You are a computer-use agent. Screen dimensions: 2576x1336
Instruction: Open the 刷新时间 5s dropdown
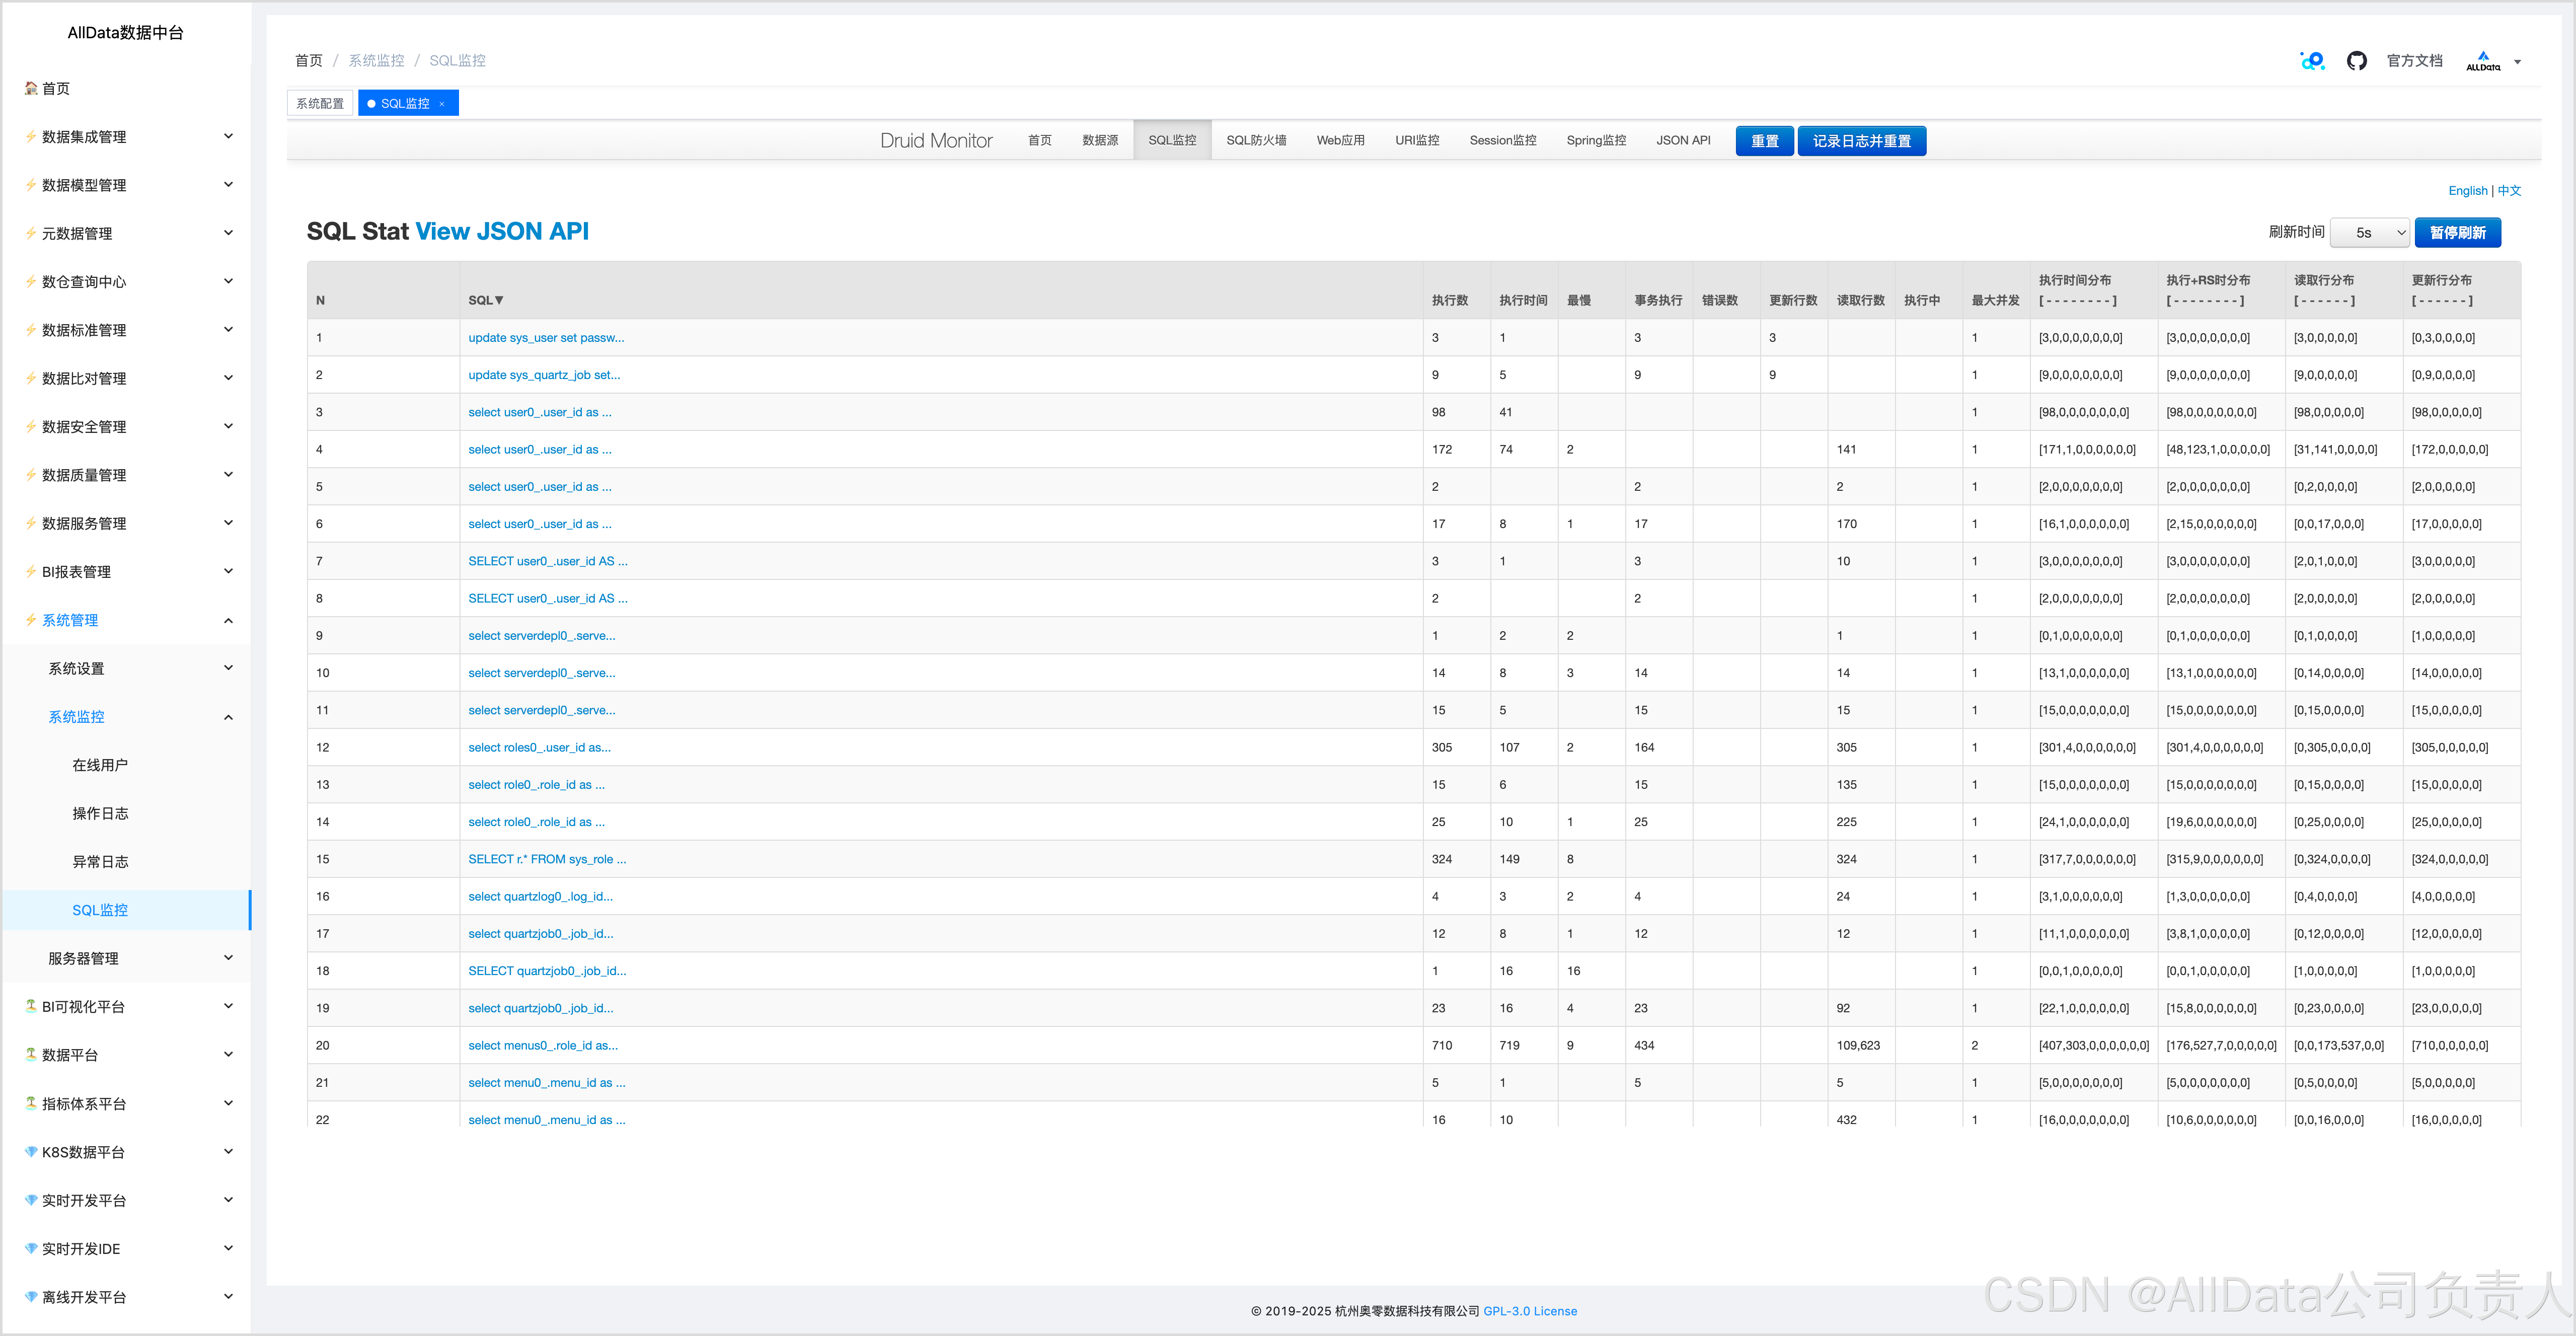[x=2369, y=232]
